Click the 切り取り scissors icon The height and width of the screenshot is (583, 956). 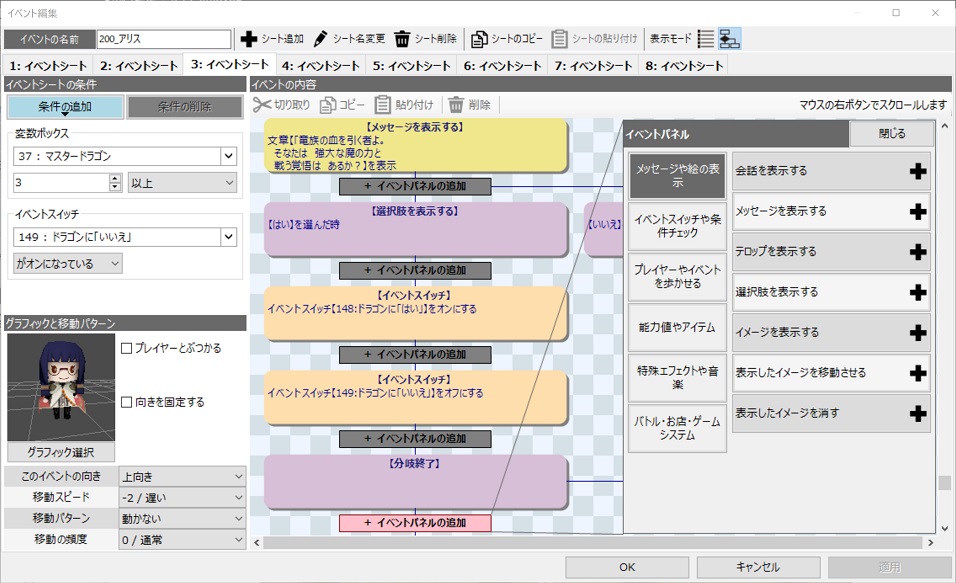(262, 104)
